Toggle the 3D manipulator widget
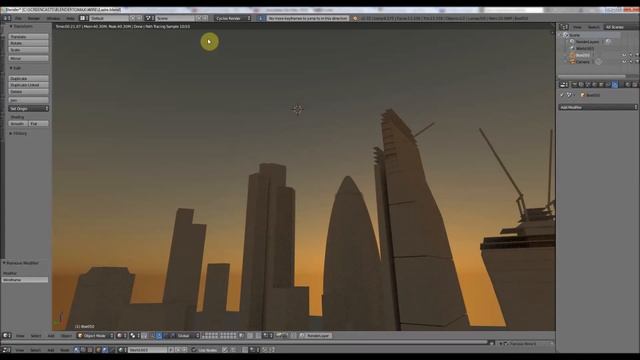640x360 pixels. tap(151, 336)
